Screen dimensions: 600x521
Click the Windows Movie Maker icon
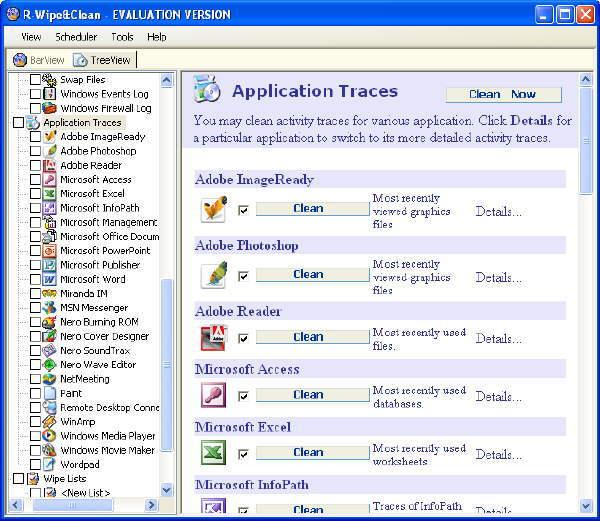(50, 450)
